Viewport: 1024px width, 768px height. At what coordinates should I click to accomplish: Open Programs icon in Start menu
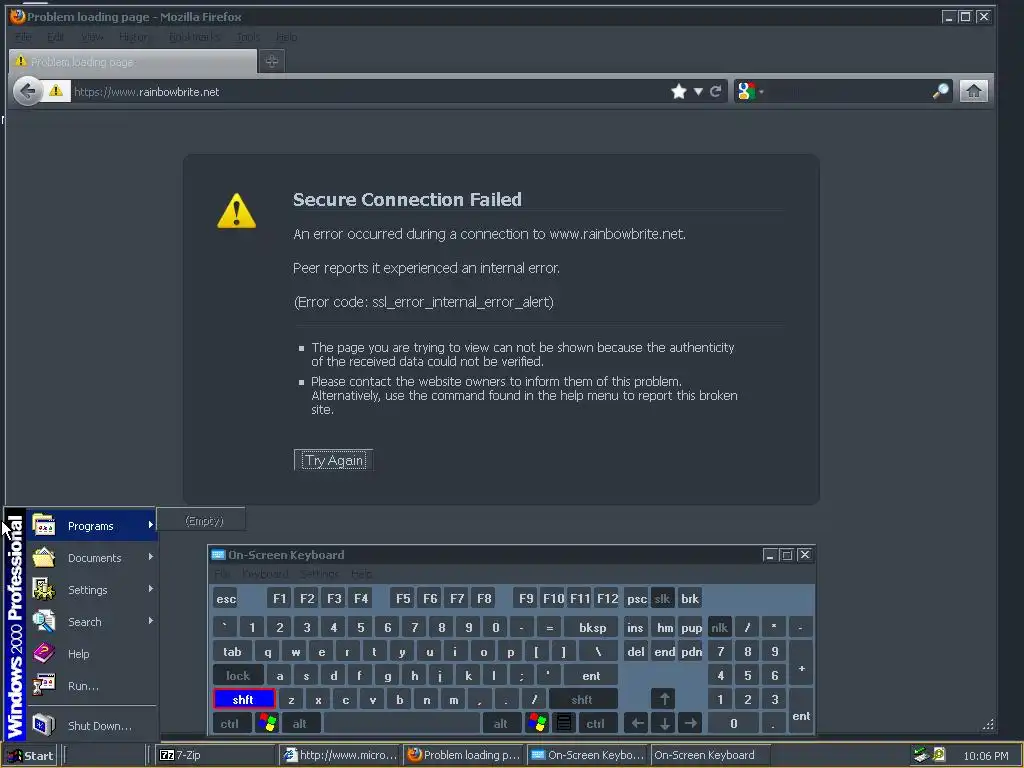point(44,525)
